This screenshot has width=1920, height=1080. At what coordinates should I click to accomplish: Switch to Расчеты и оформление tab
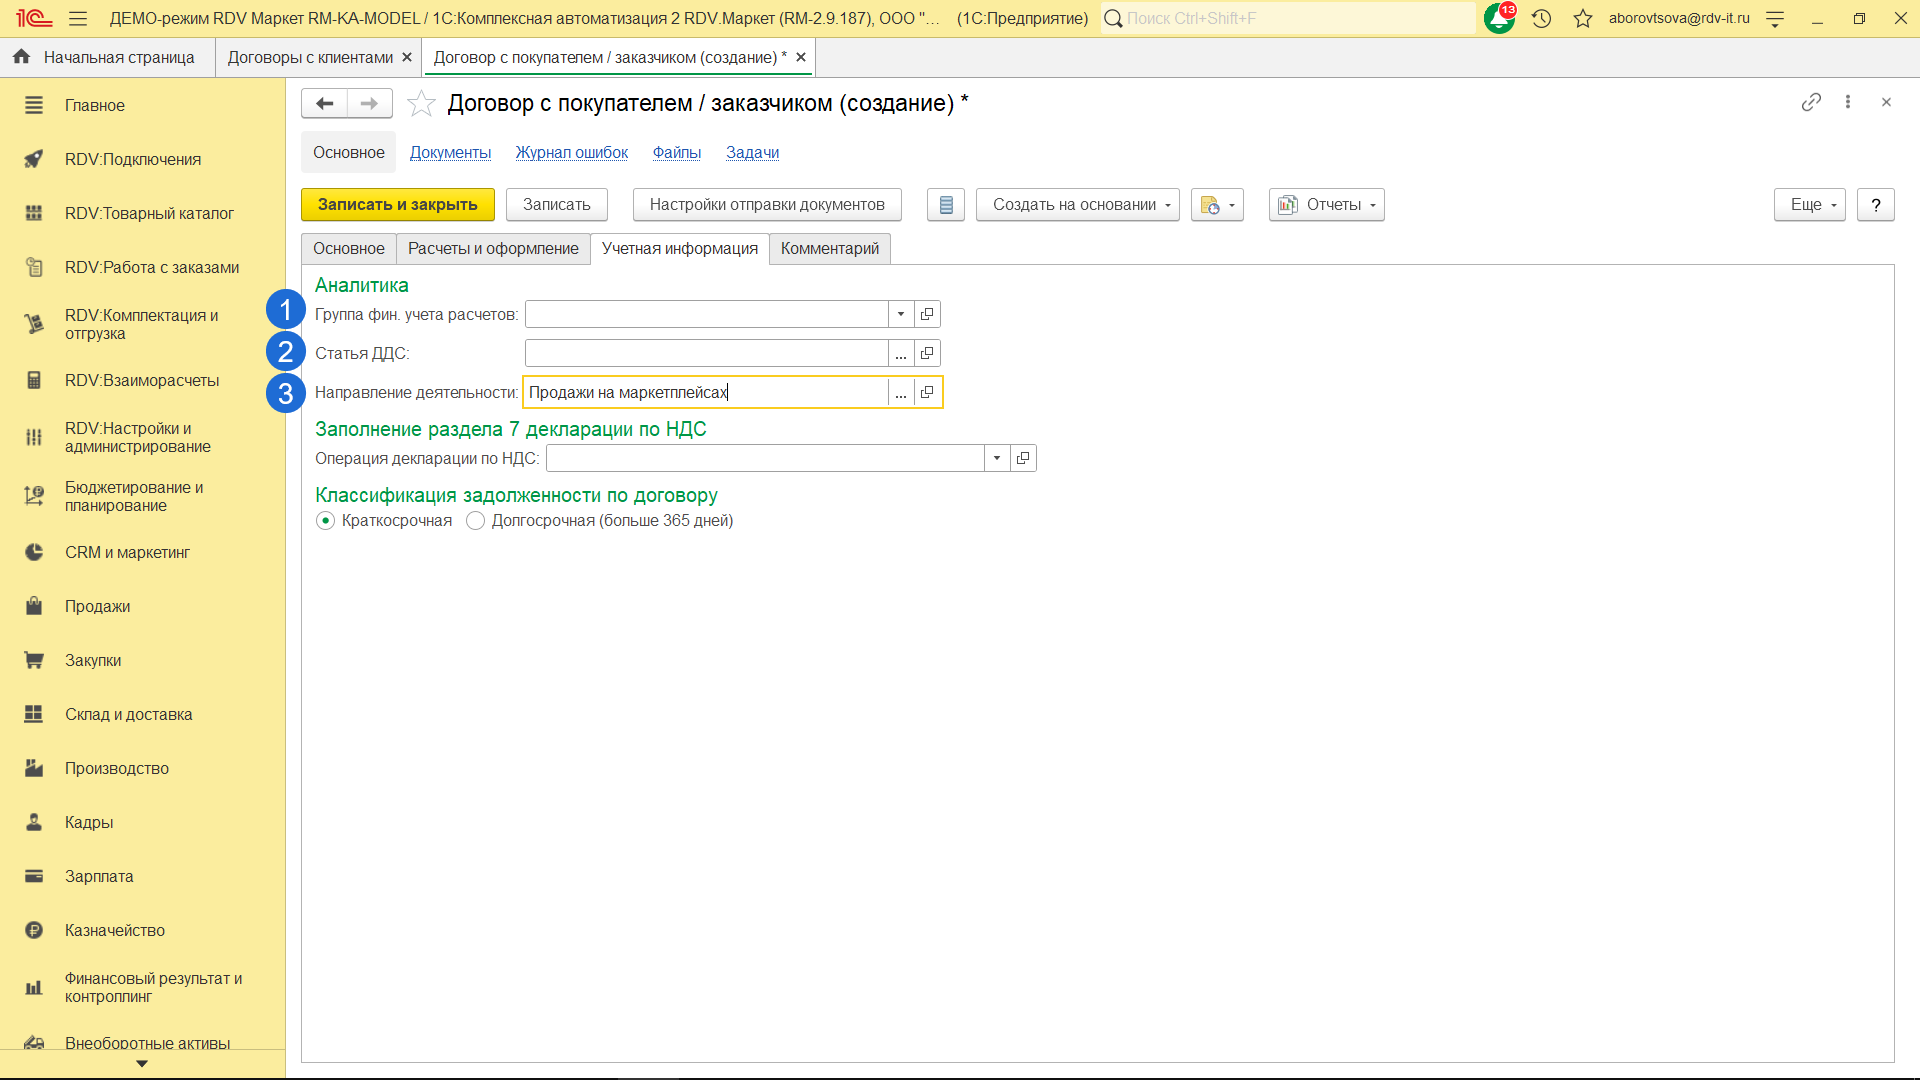(493, 249)
